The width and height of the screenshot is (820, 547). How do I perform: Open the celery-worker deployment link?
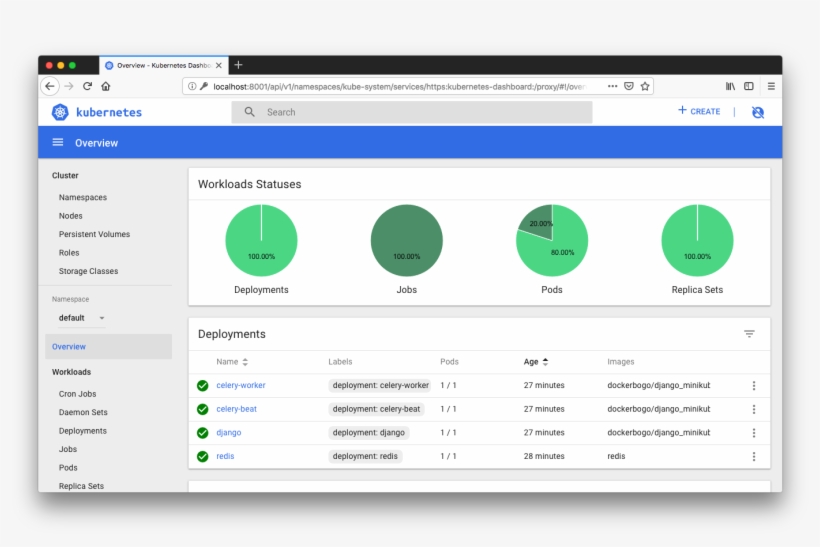[x=241, y=385]
